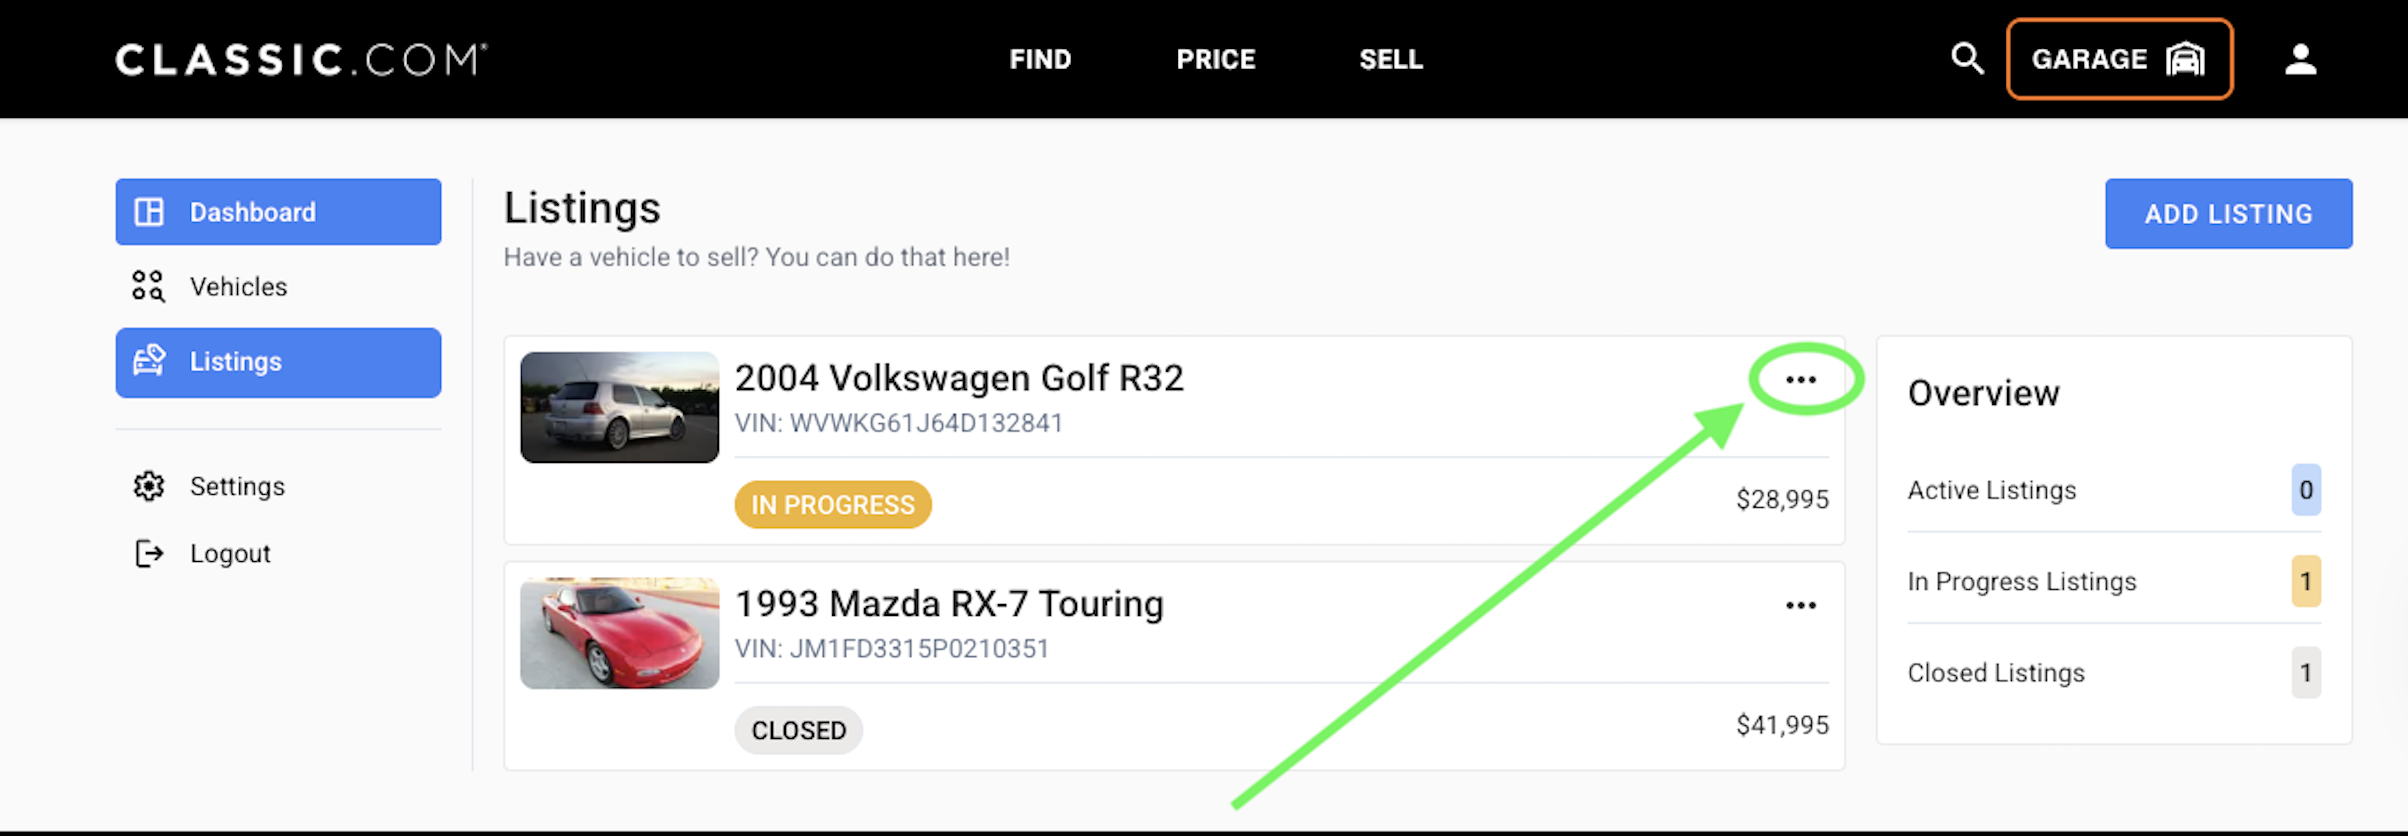Click the Dashboard grid icon in sidebar
Screen dimensions: 2408x836
coord(149,212)
